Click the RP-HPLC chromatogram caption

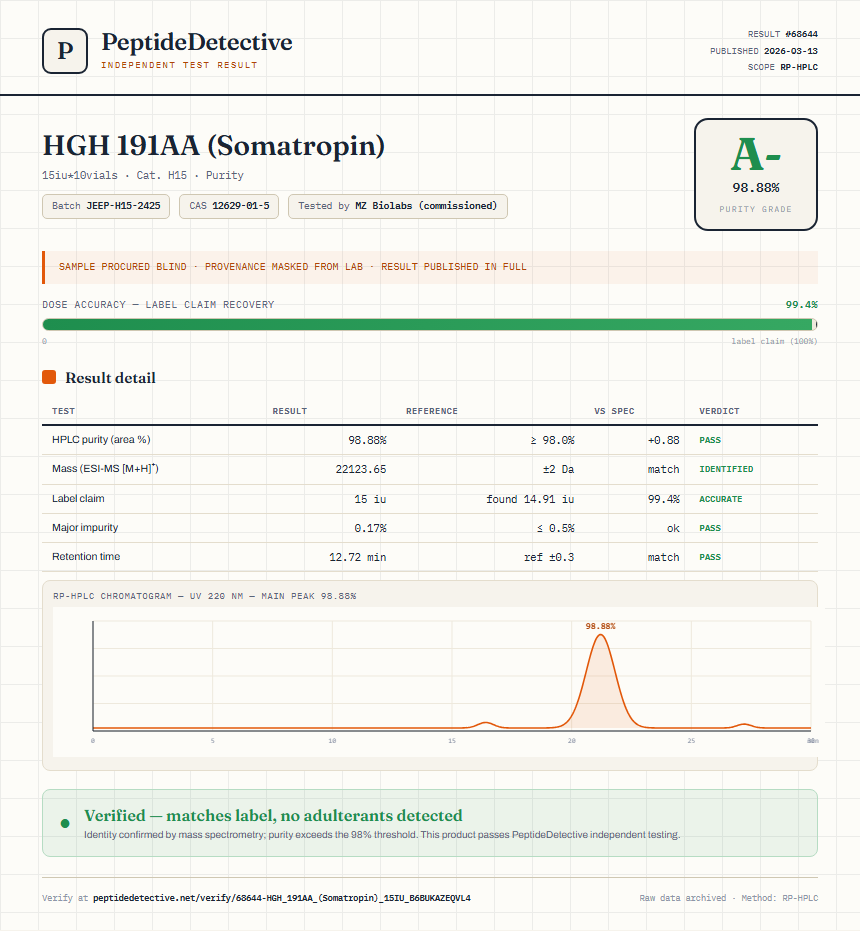tap(205, 596)
